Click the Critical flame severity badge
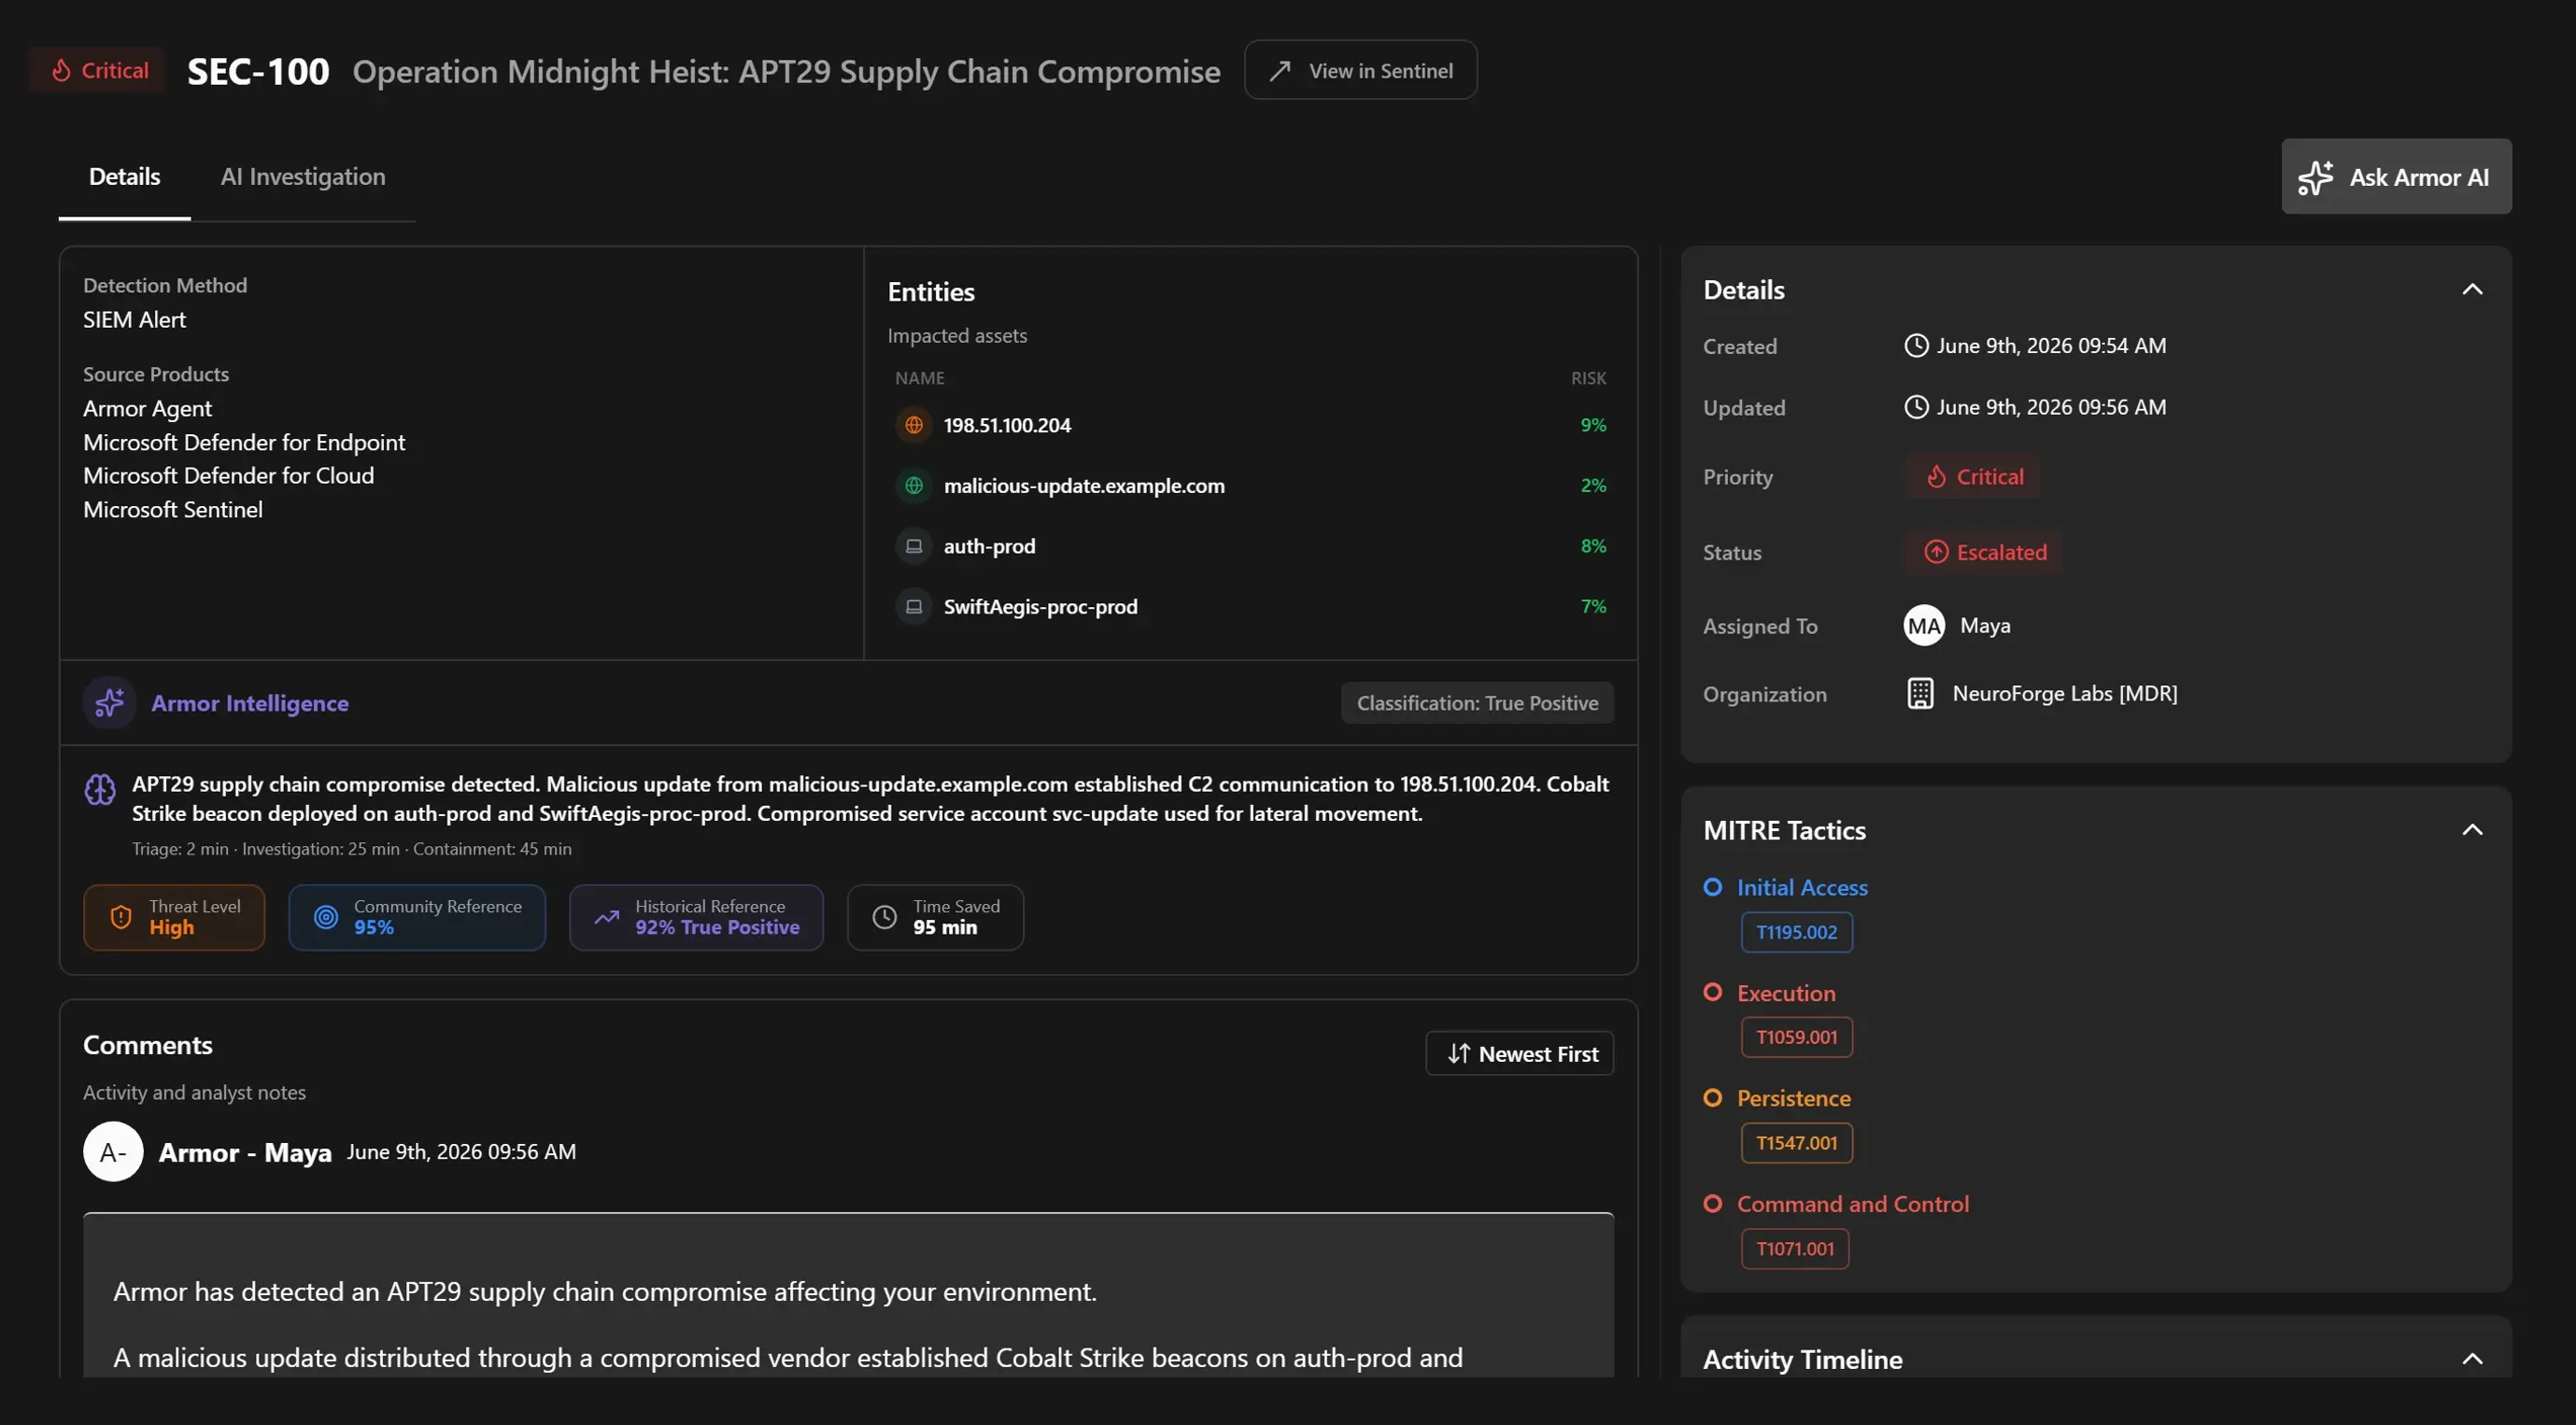 point(98,70)
